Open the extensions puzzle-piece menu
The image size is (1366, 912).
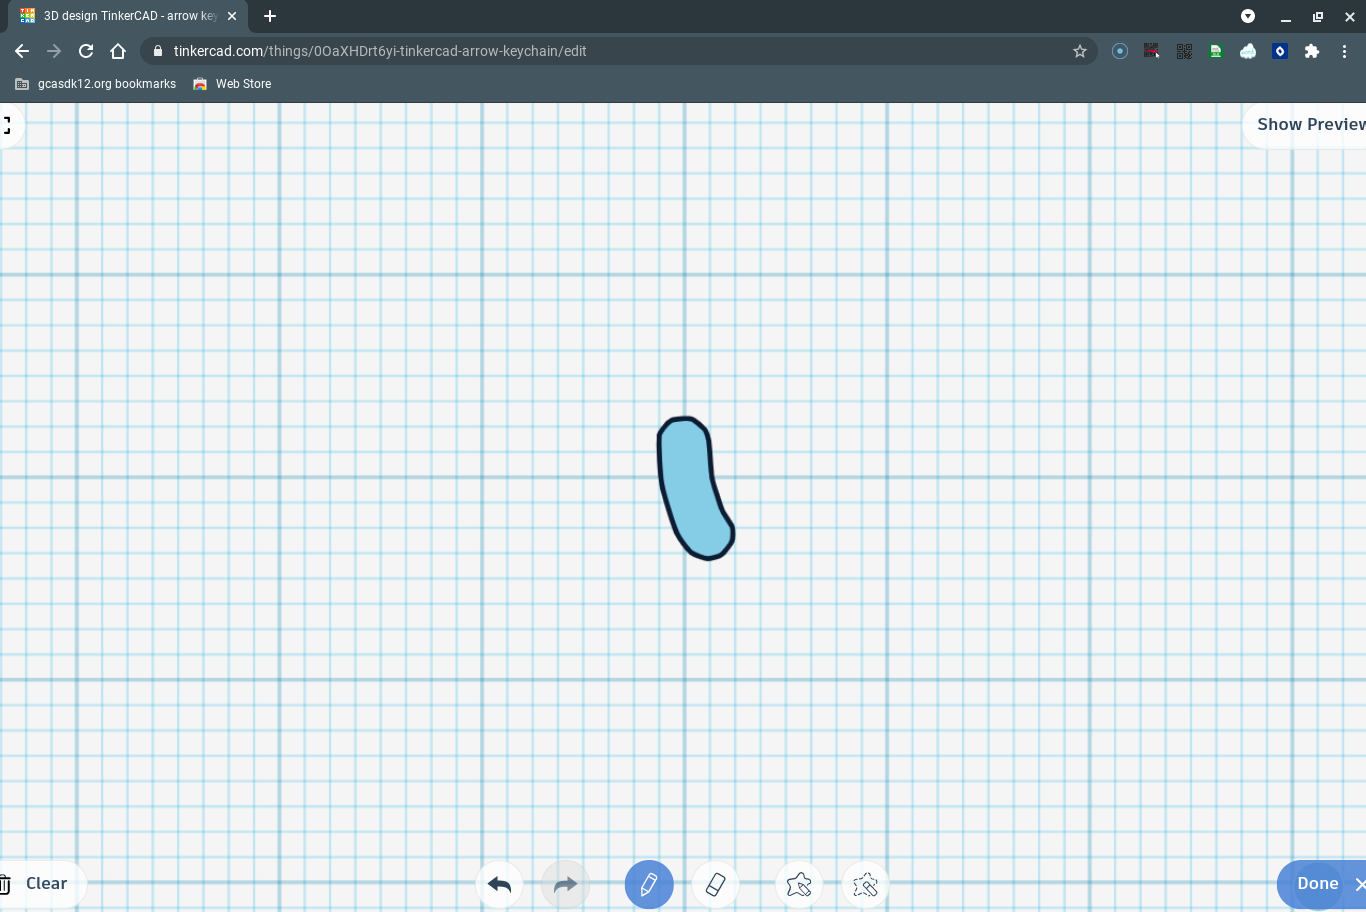point(1312,51)
